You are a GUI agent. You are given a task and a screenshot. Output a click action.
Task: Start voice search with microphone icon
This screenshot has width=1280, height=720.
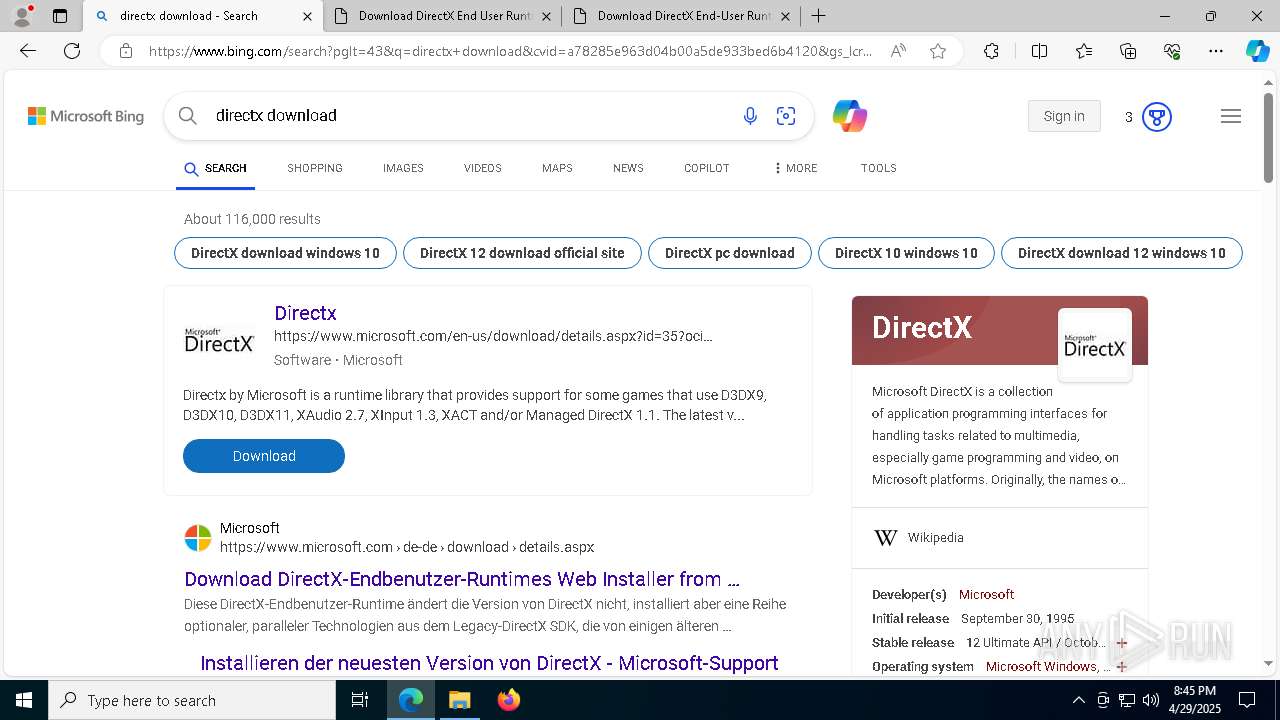click(750, 116)
